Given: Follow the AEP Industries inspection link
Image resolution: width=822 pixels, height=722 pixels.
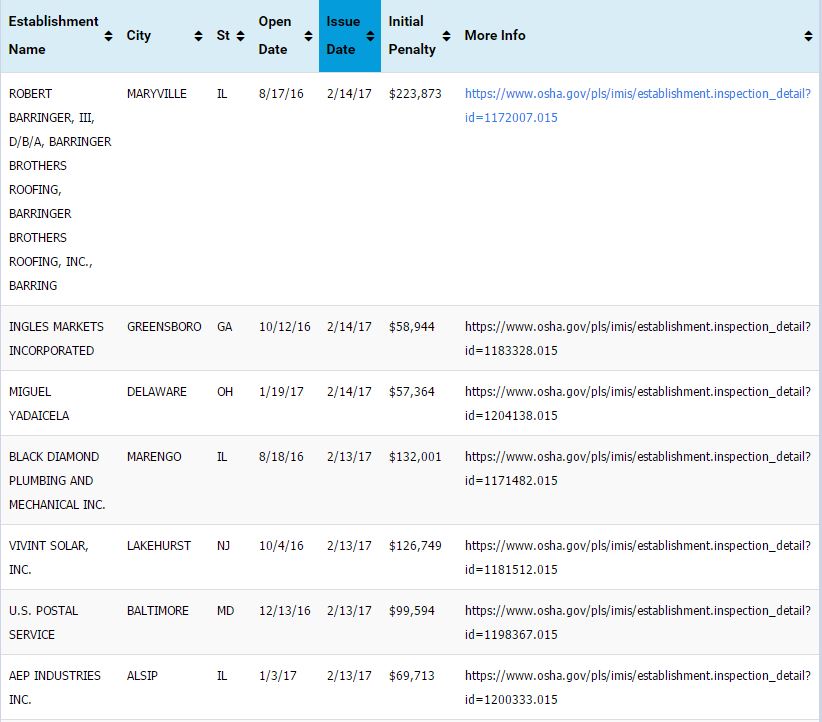Looking at the screenshot, I should (637, 687).
